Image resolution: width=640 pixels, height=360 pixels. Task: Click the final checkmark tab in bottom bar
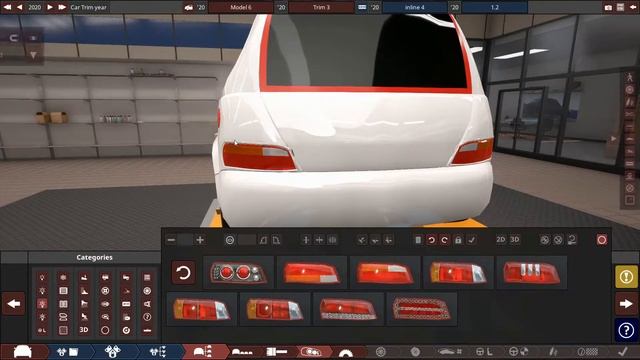click(623, 351)
